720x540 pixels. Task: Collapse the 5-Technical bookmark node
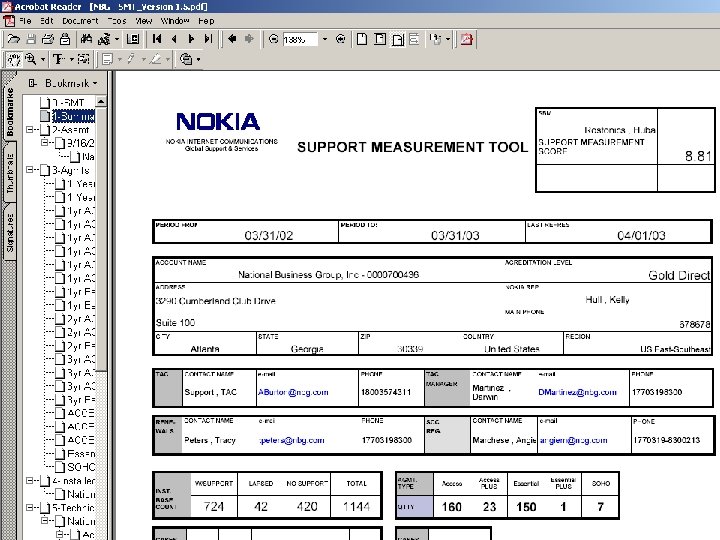(30, 508)
